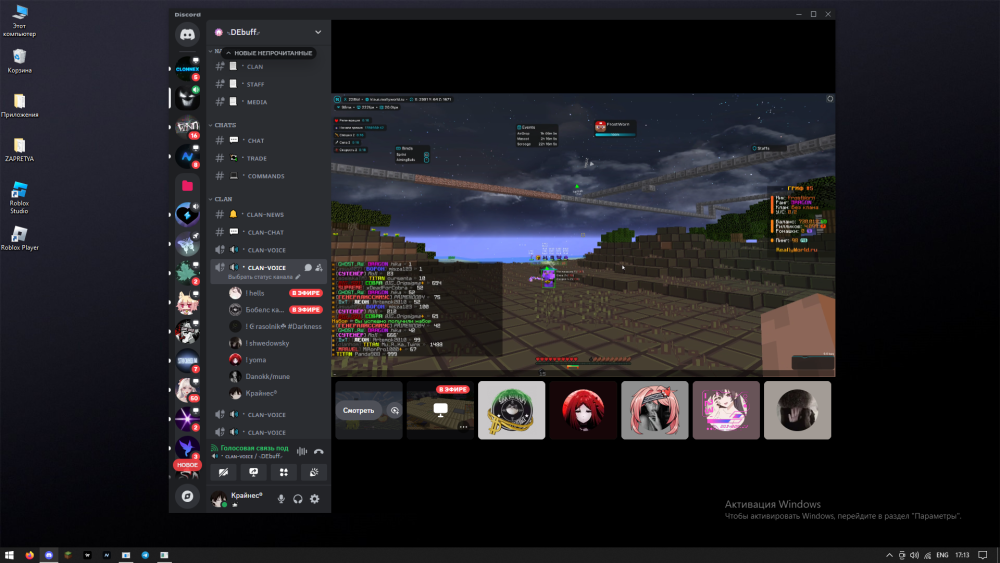Deafen with the headphones icon
The height and width of the screenshot is (563, 1000).
[298, 499]
